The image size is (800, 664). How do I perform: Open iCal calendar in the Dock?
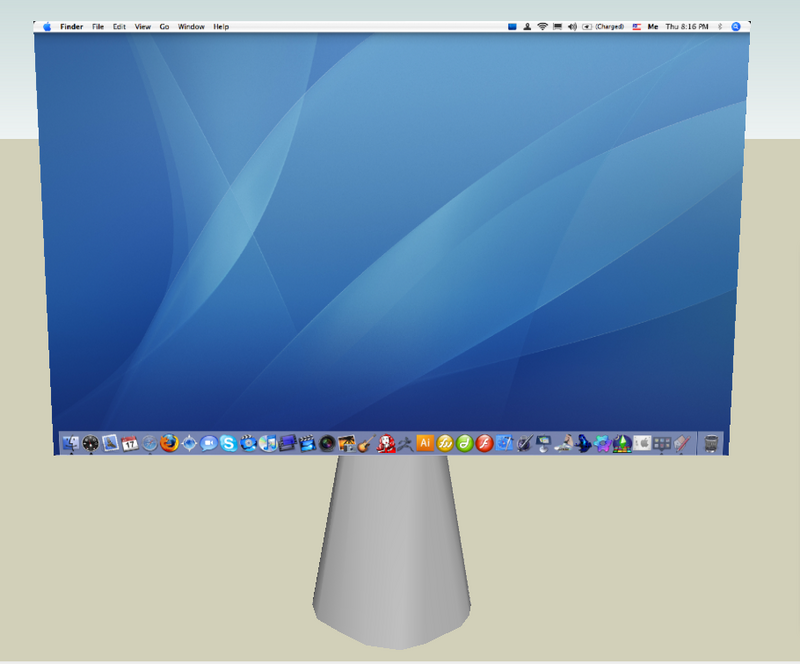tap(130, 443)
